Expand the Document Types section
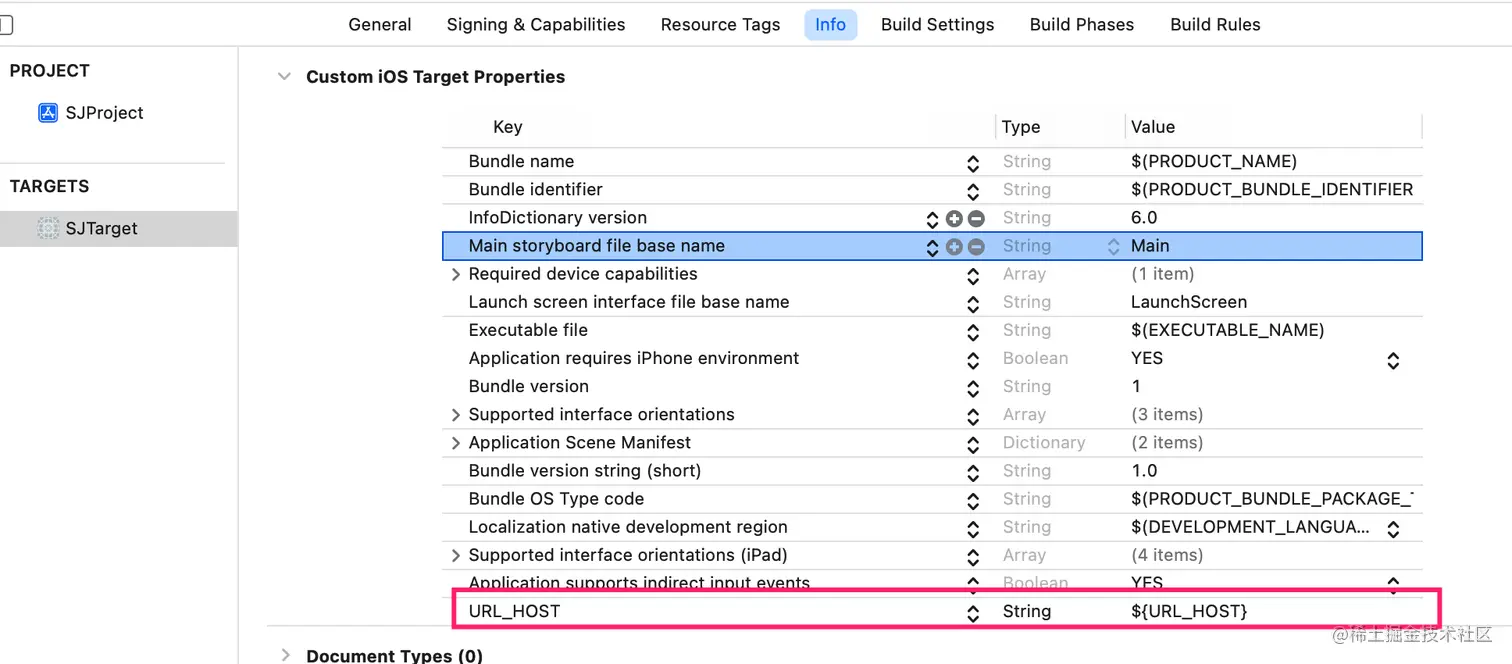The height and width of the screenshot is (664, 1512). (x=285, y=655)
